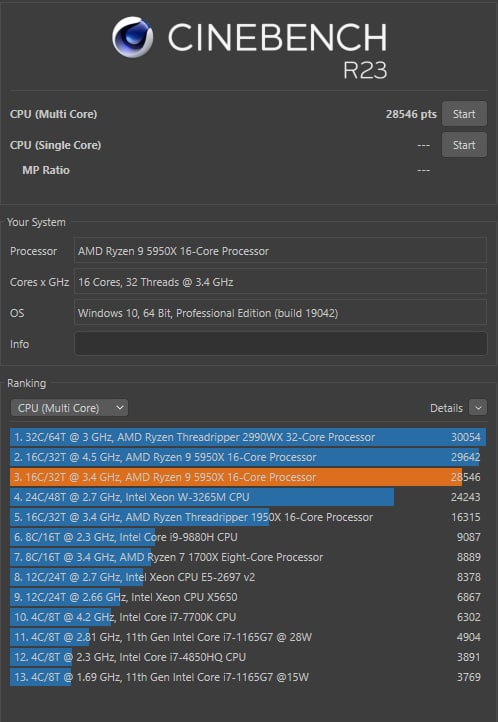Select highlighted orange row 5950X at 3.4 GHz
The width and height of the screenshot is (498, 722).
click(248, 477)
